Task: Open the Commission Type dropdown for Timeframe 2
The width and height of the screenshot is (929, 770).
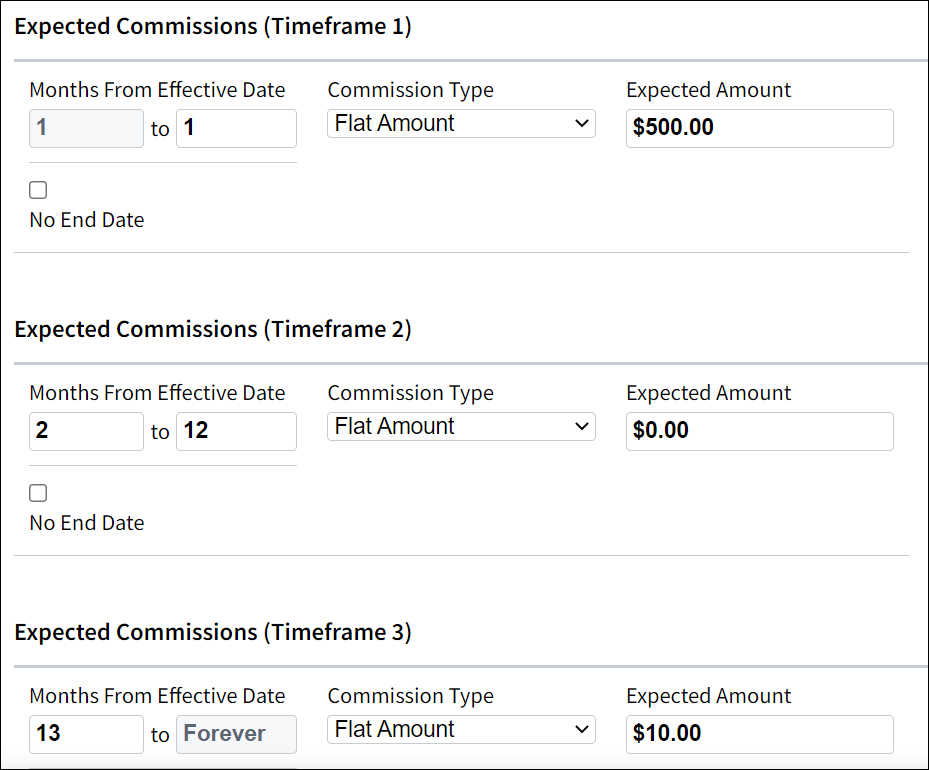Action: [460, 426]
